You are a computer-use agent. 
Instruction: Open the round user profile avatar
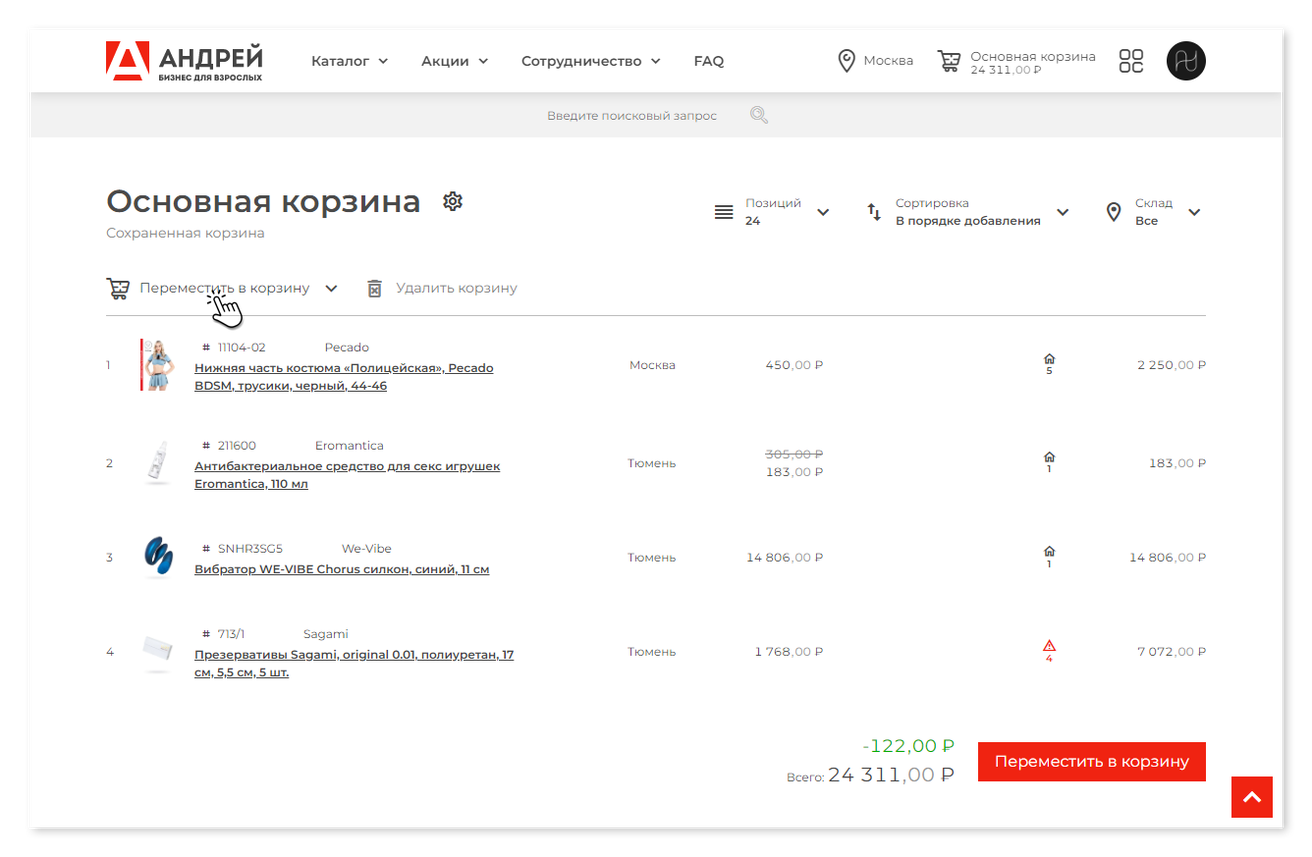pos(1186,61)
